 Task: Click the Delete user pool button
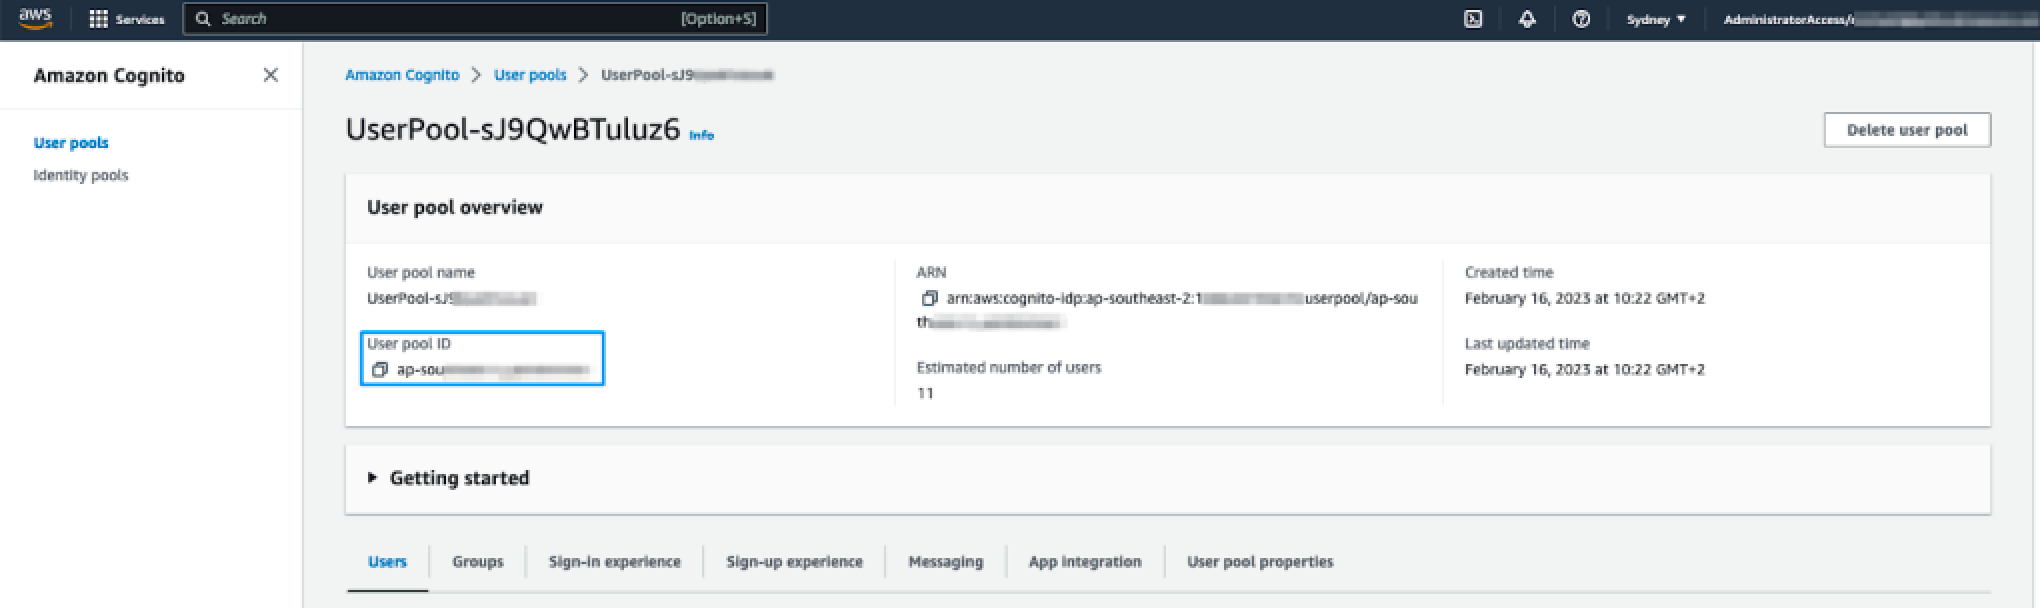(1906, 130)
